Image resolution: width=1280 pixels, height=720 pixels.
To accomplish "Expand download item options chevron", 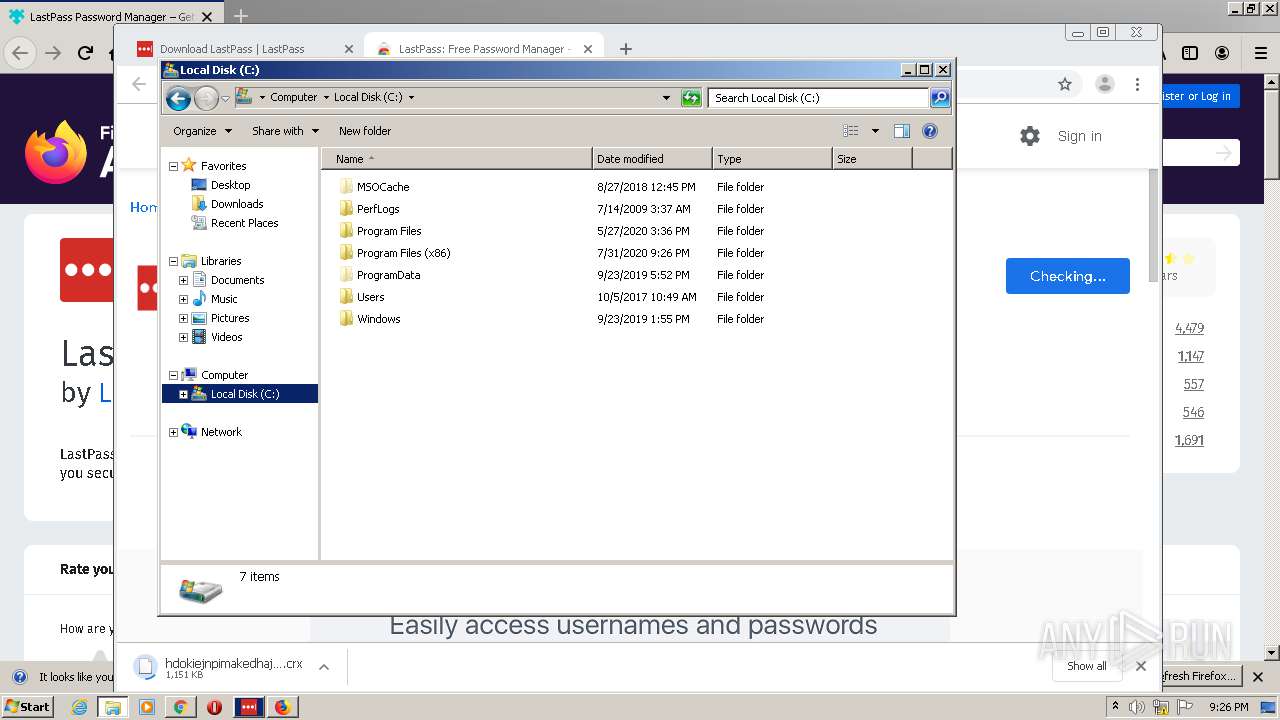I will point(323,667).
